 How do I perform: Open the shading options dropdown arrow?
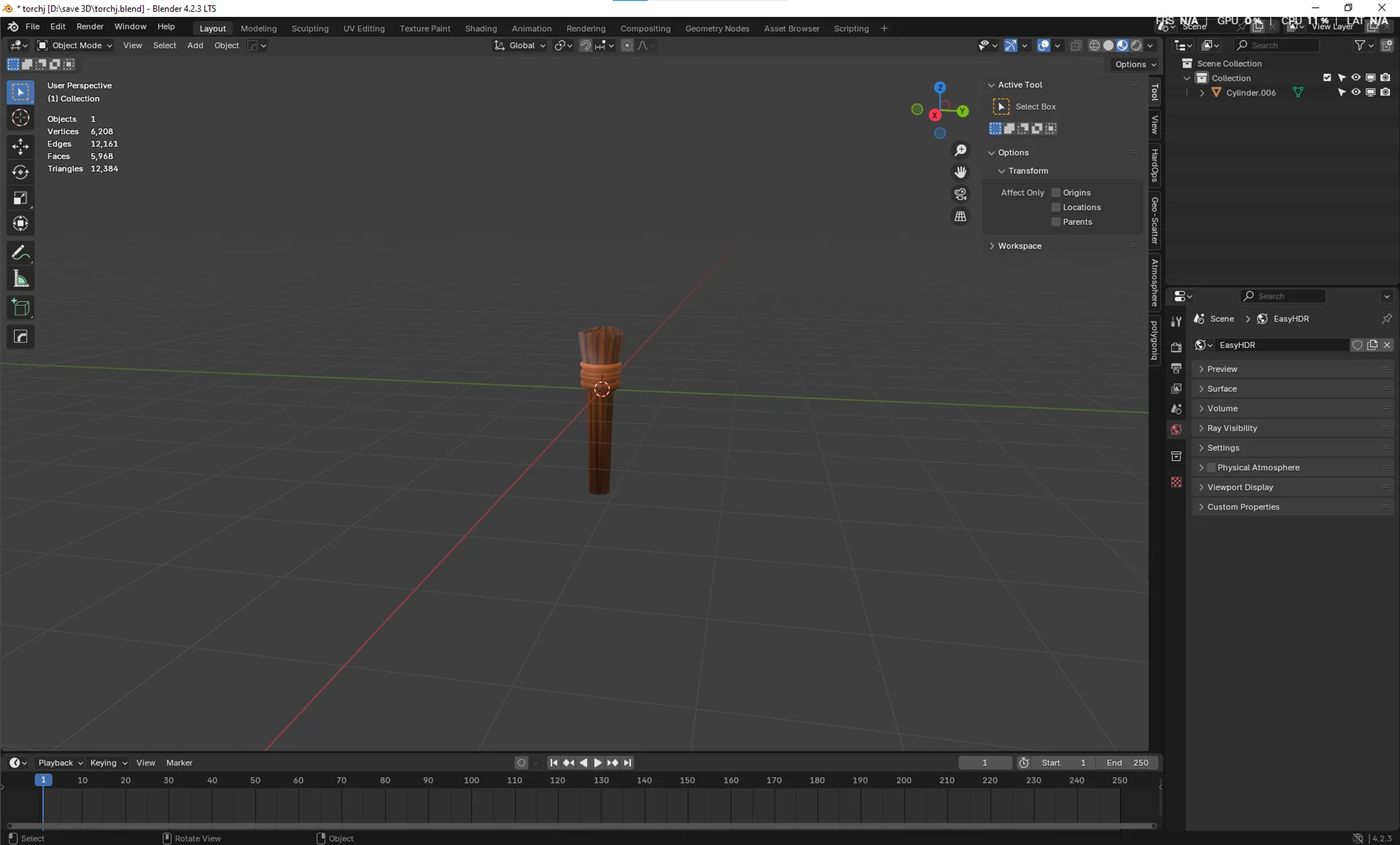1151,45
